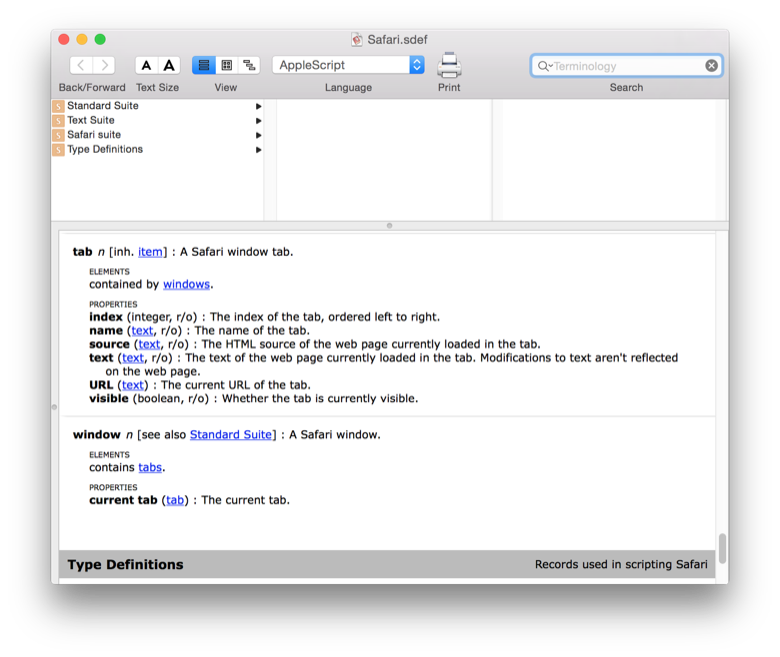780x657 pixels.
Task: Open 'text' type link for URL property
Action: coord(133,385)
